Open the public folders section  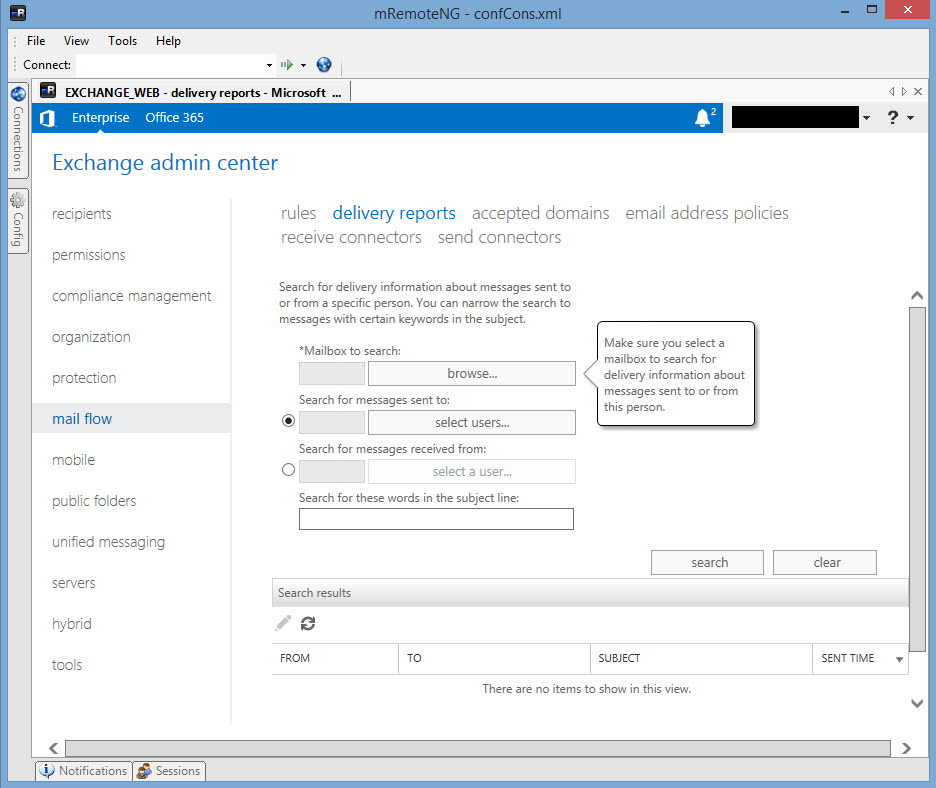click(94, 501)
